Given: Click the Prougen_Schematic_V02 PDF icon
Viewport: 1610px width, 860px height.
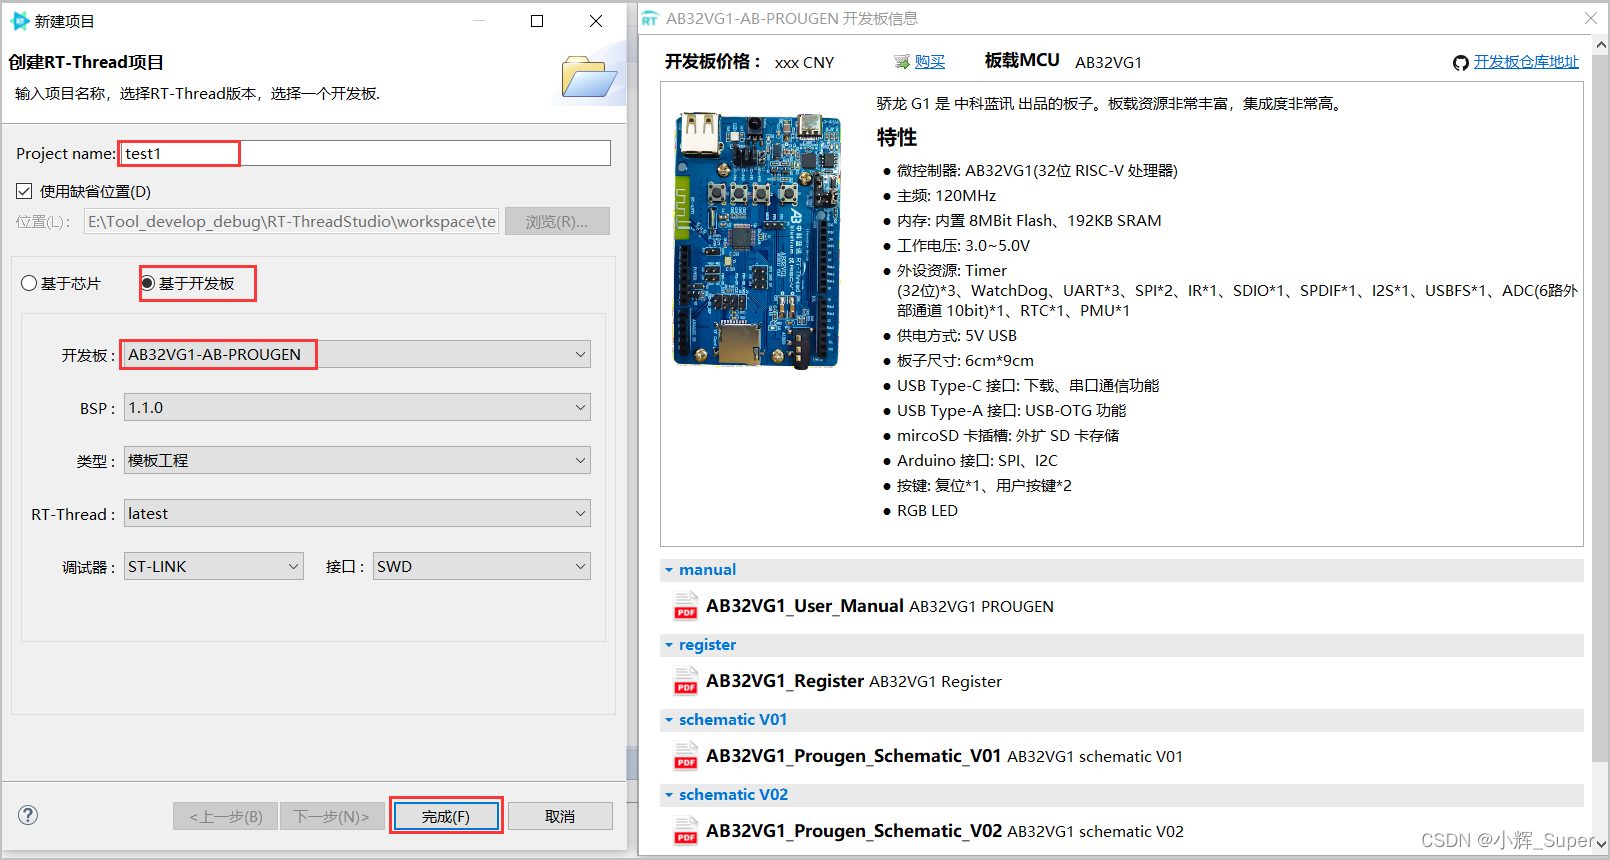Looking at the screenshot, I should pyautogui.click(x=686, y=831).
